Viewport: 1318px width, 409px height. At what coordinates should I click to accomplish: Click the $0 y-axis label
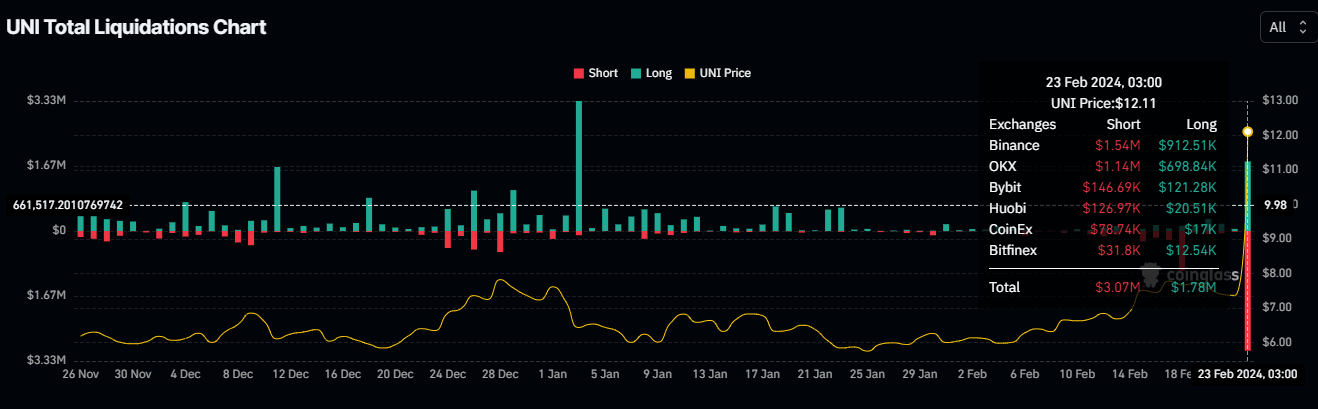pyautogui.click(x=59, y=231)
